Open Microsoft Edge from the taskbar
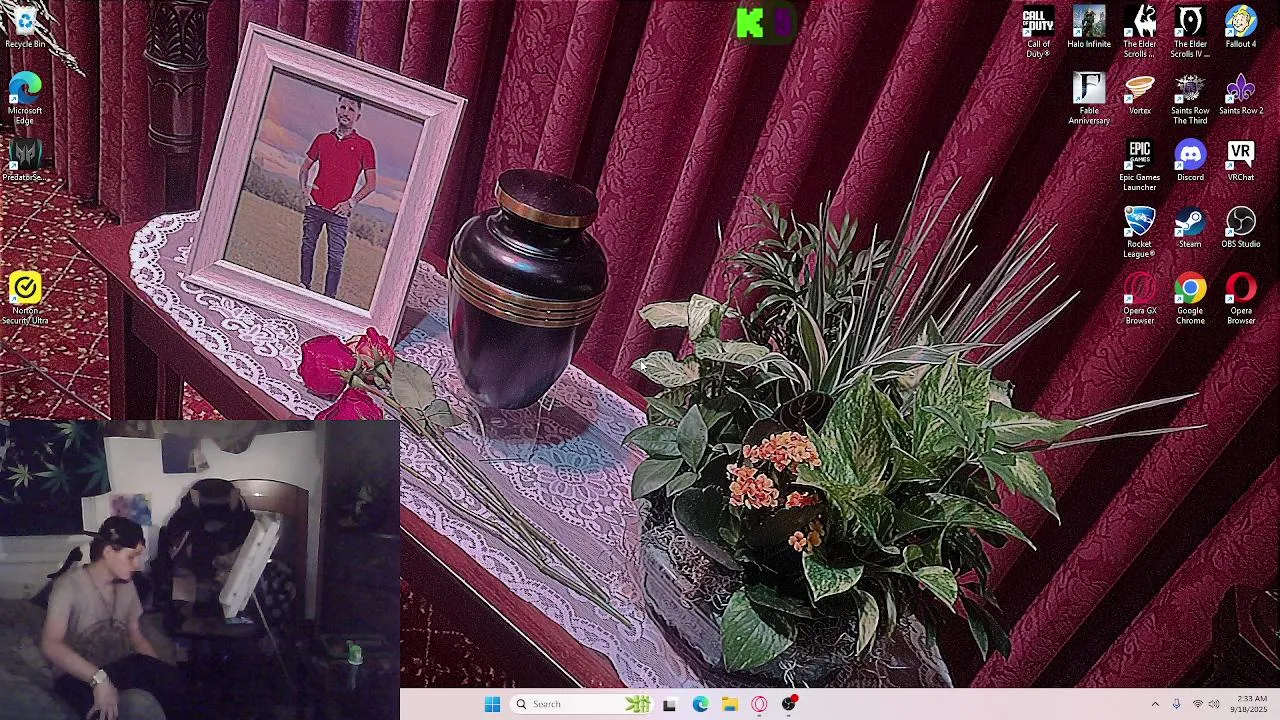This screenshot has width=1280, height=720. pos(700,704)
